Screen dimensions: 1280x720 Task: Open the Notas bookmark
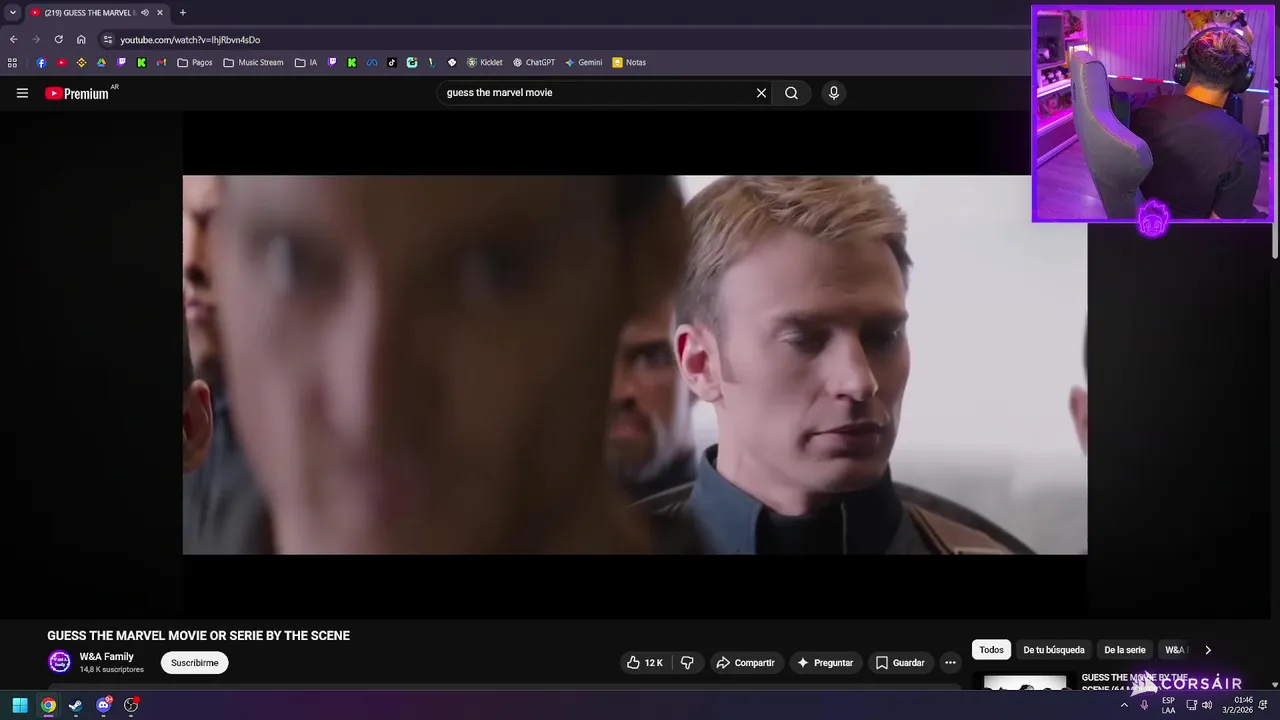tap(629, 62)
